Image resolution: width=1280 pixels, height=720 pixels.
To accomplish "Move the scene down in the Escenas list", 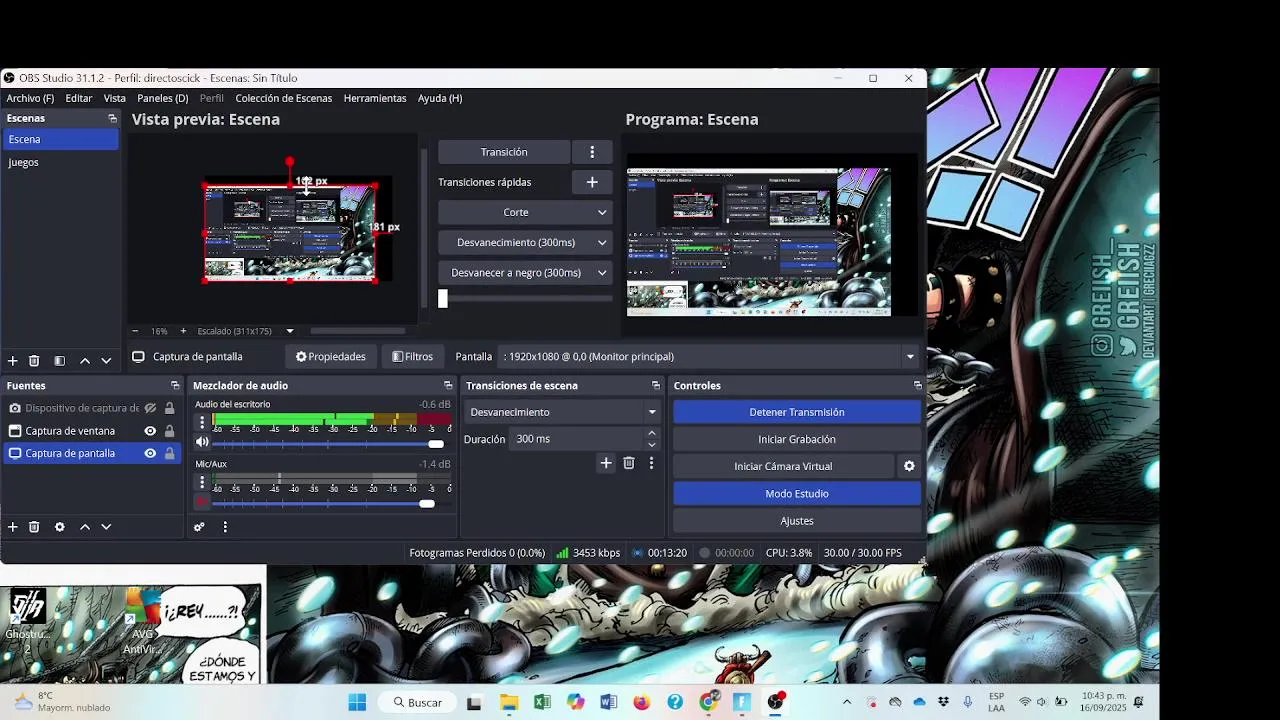I will [x=106, y=361].
